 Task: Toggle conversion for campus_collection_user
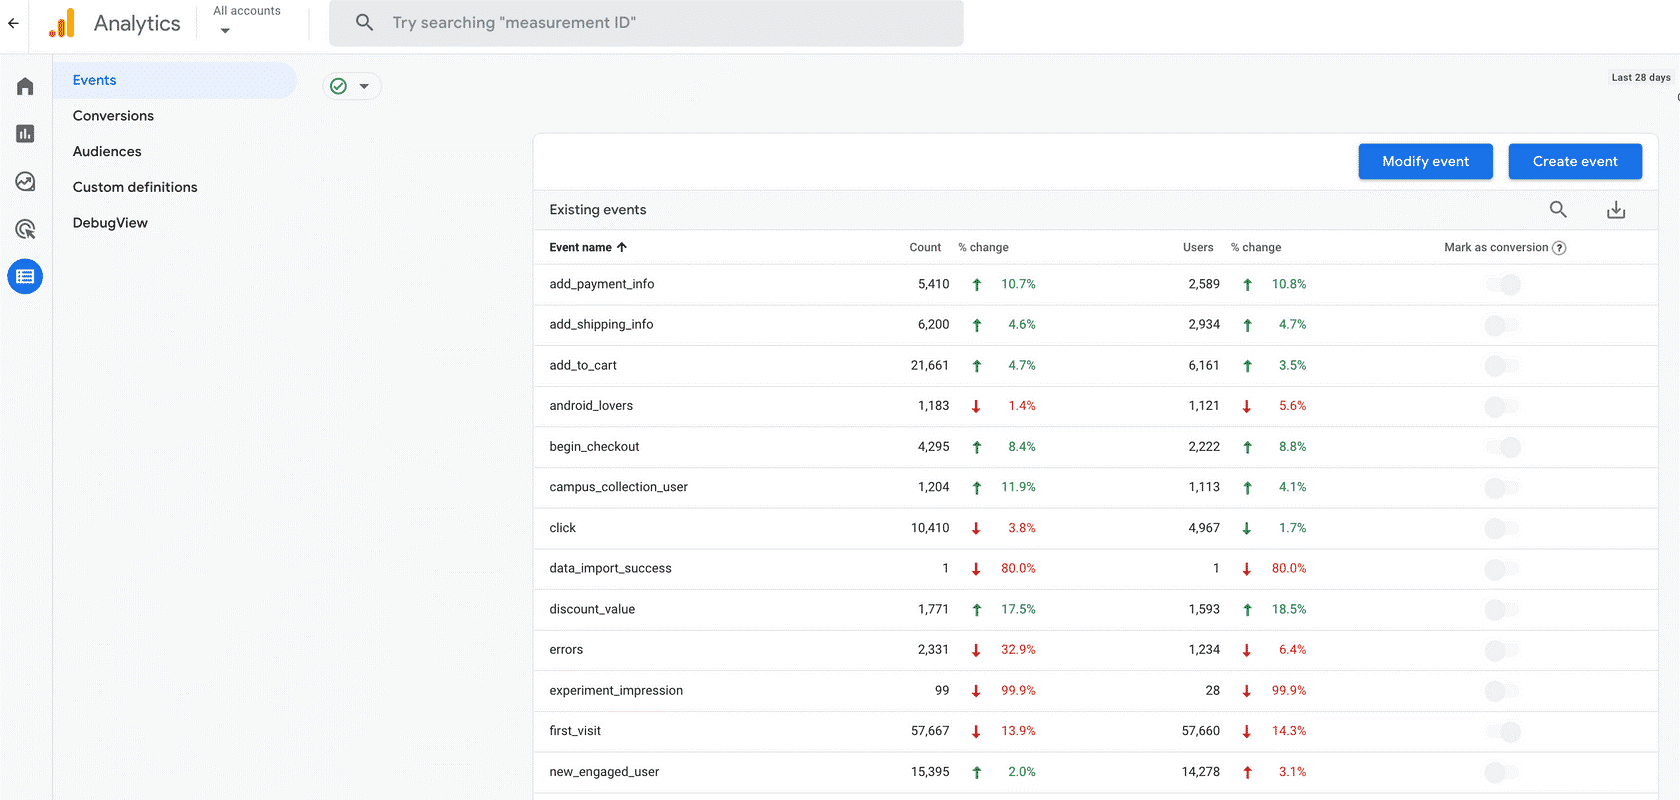tap(1502, 488)
